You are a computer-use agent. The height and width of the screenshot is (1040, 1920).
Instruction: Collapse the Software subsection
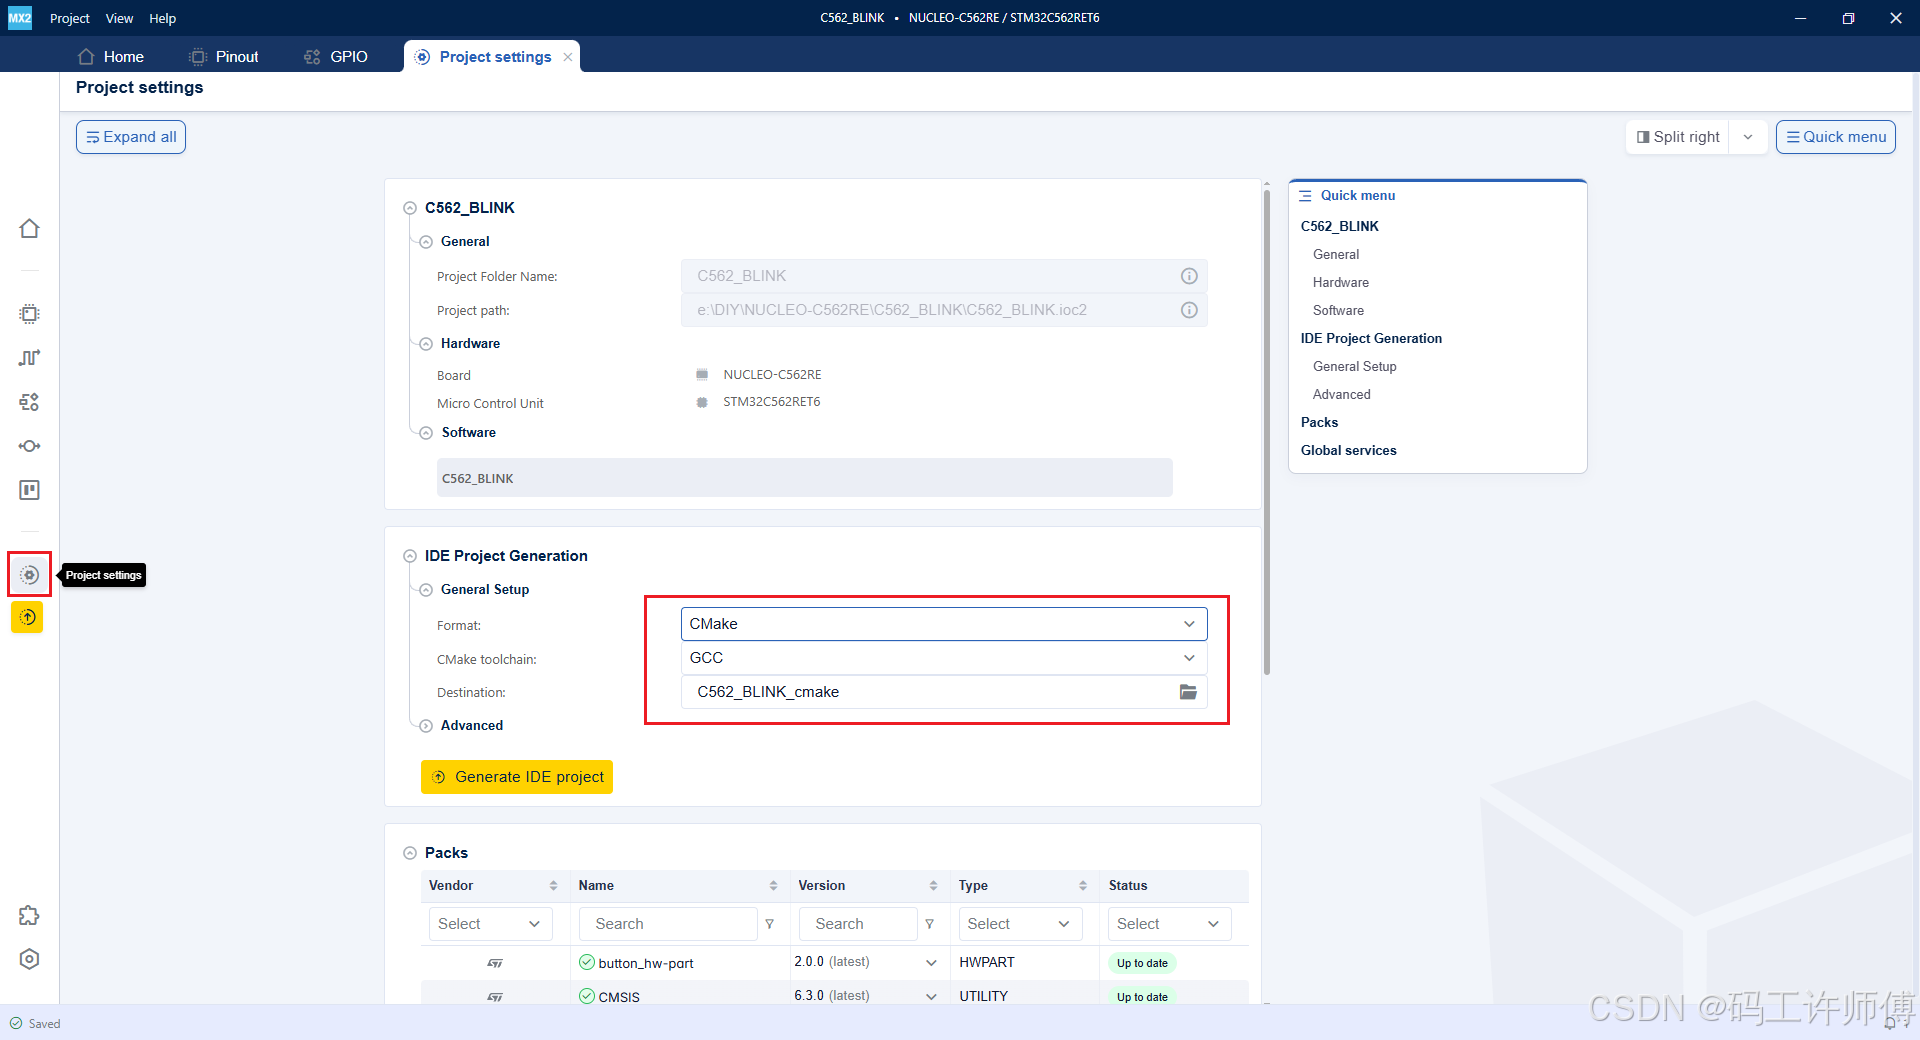[x=426, y=433]
